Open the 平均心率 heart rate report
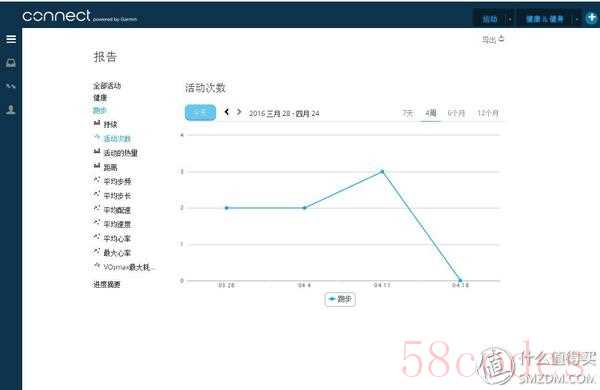The width and height of the screenshot is (600, 390). coord(117,239)
